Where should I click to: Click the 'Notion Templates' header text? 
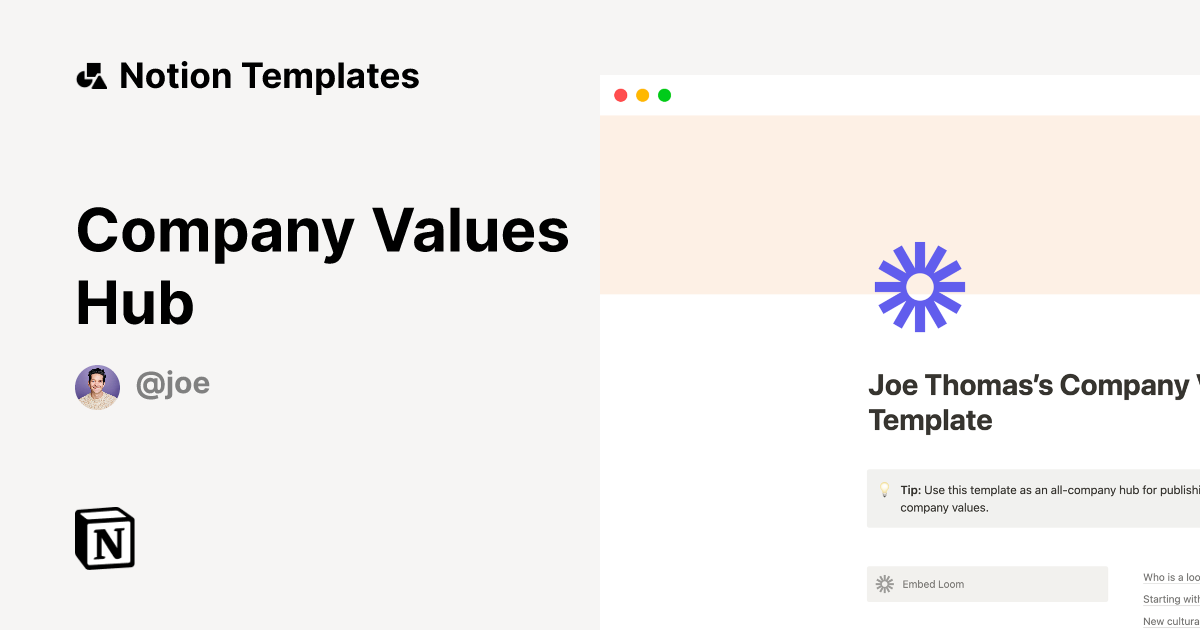tap(270, 75)
